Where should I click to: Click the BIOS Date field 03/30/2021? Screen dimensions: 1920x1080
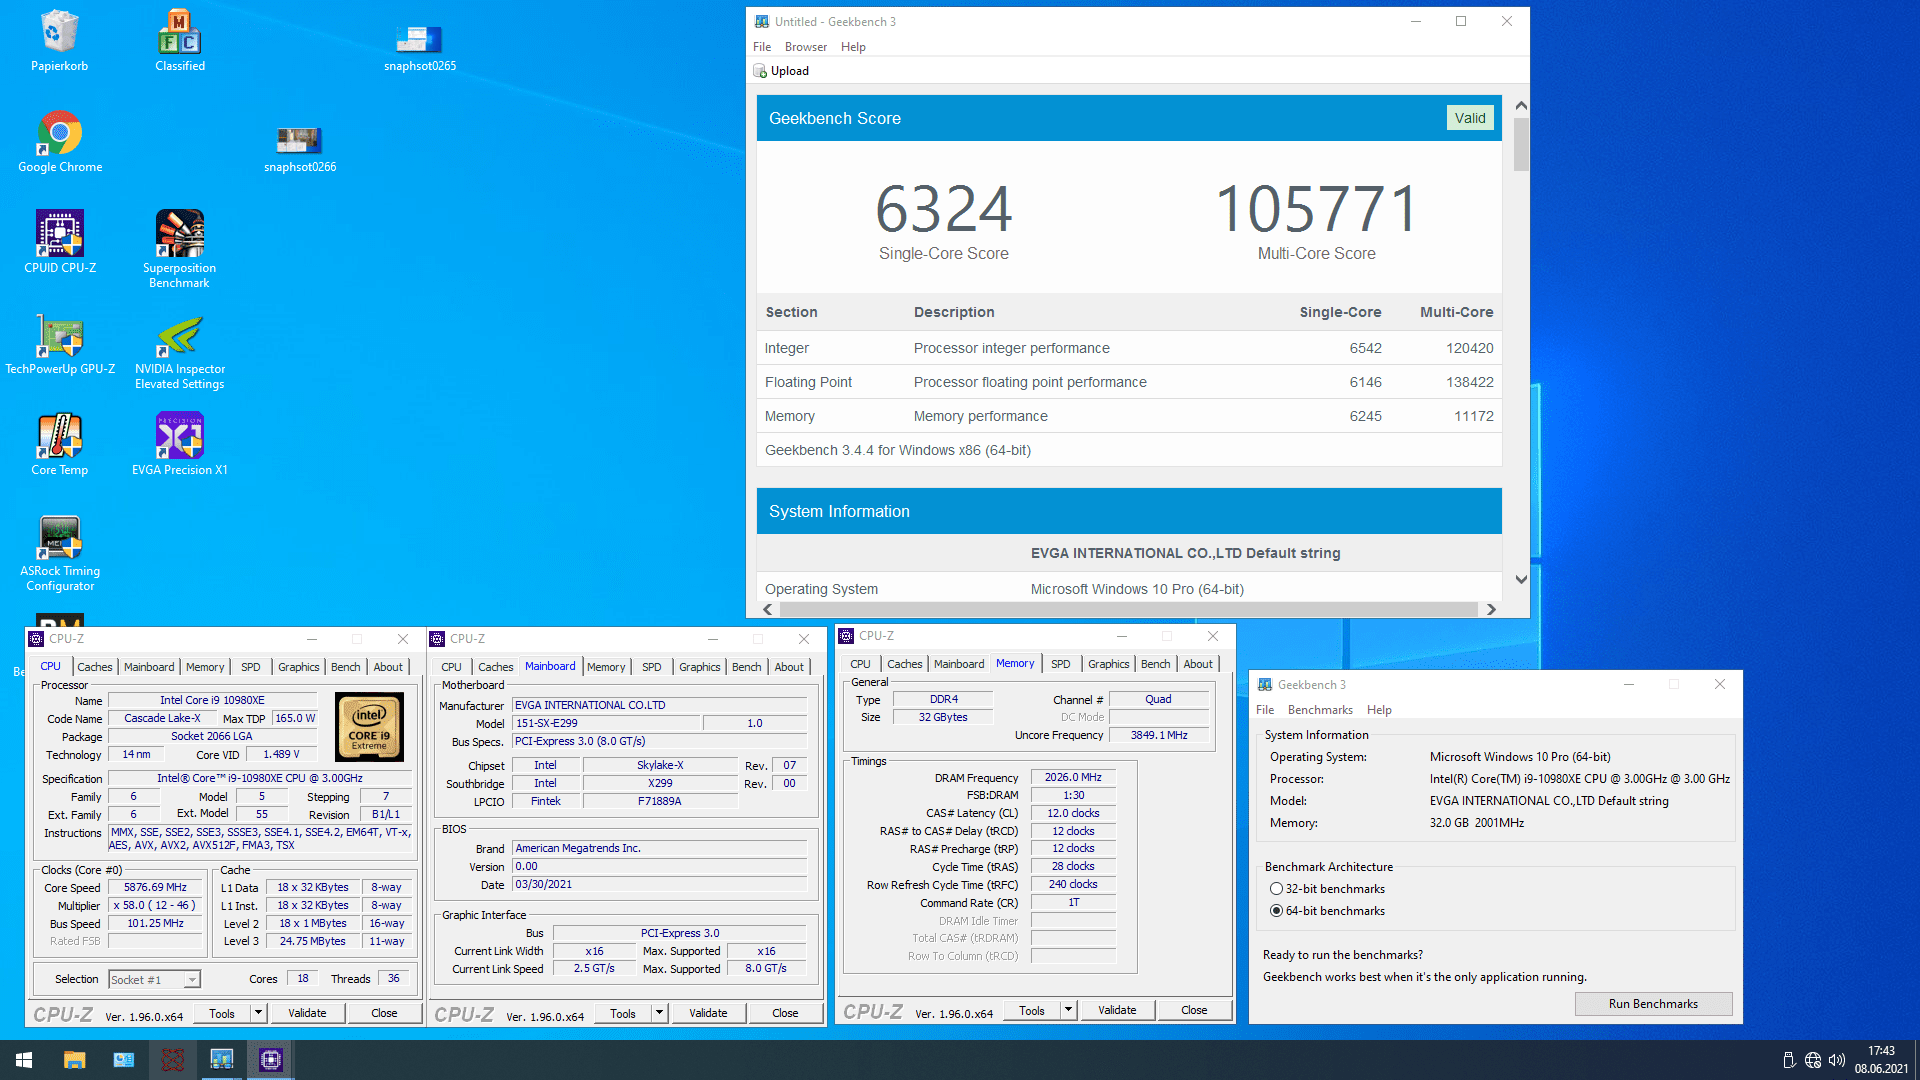(x=659, y=885)
